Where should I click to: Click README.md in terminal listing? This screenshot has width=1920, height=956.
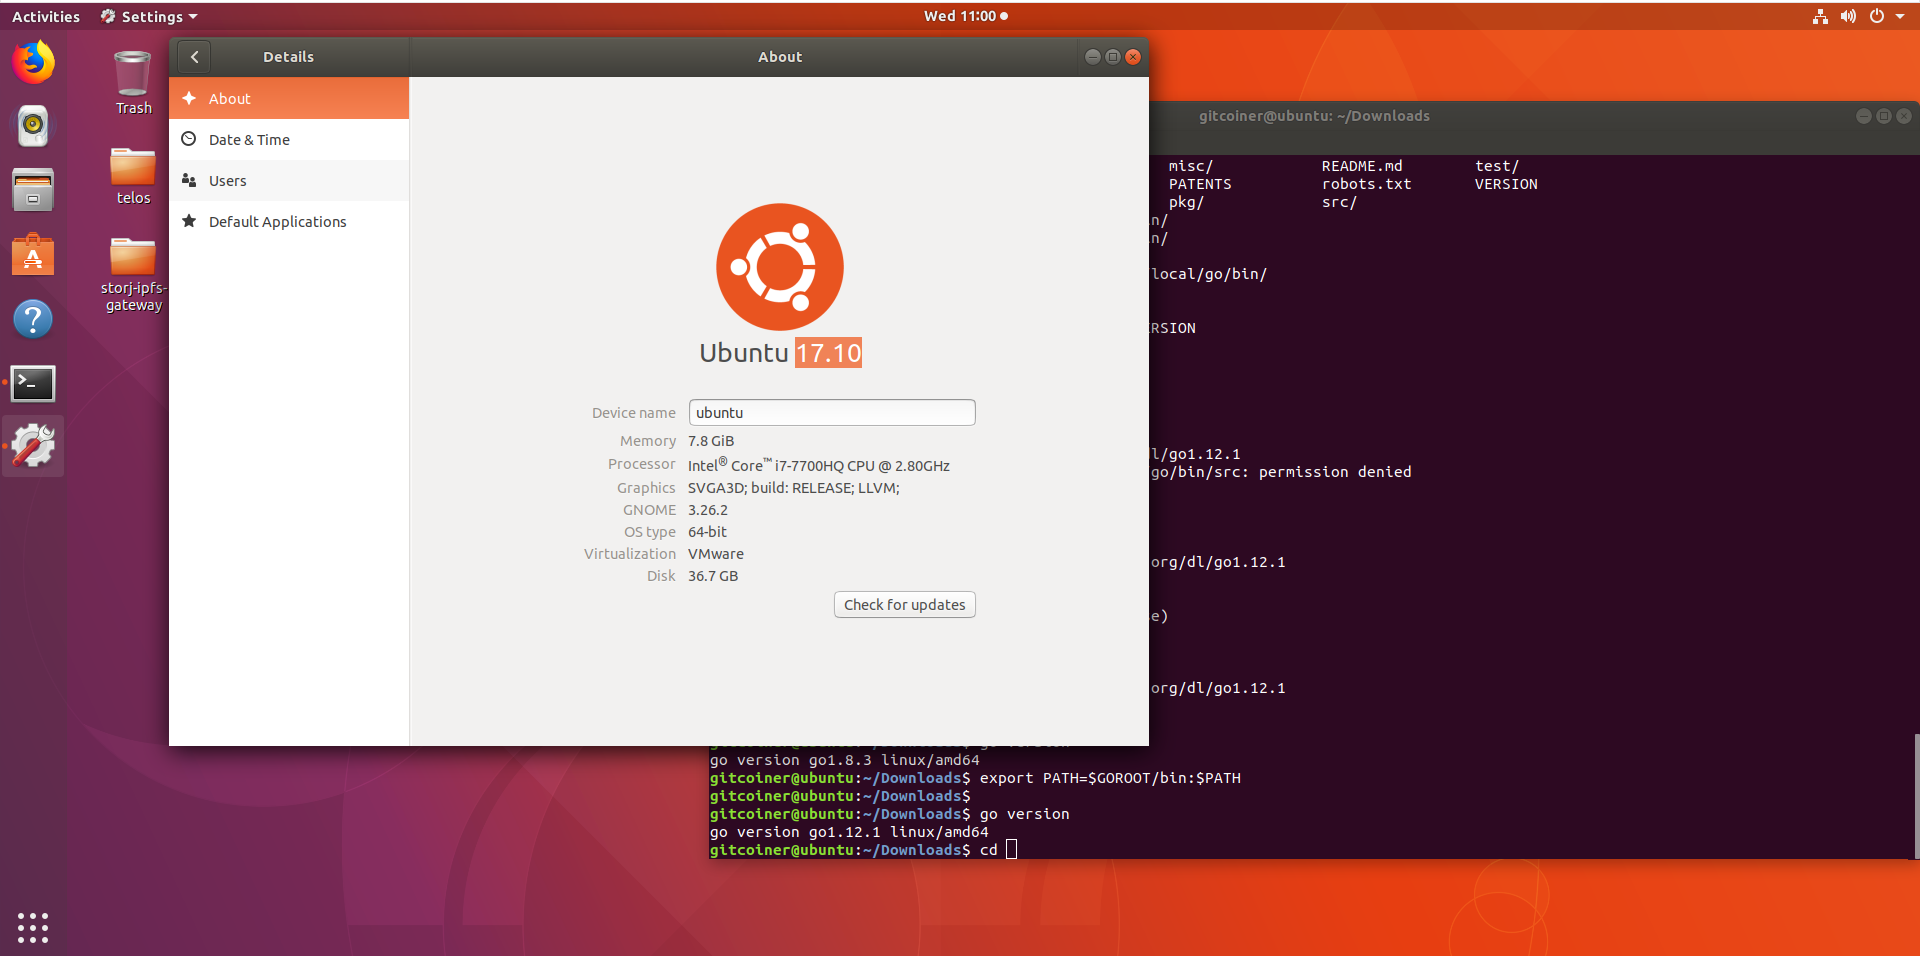click(x=1362, y=166)
